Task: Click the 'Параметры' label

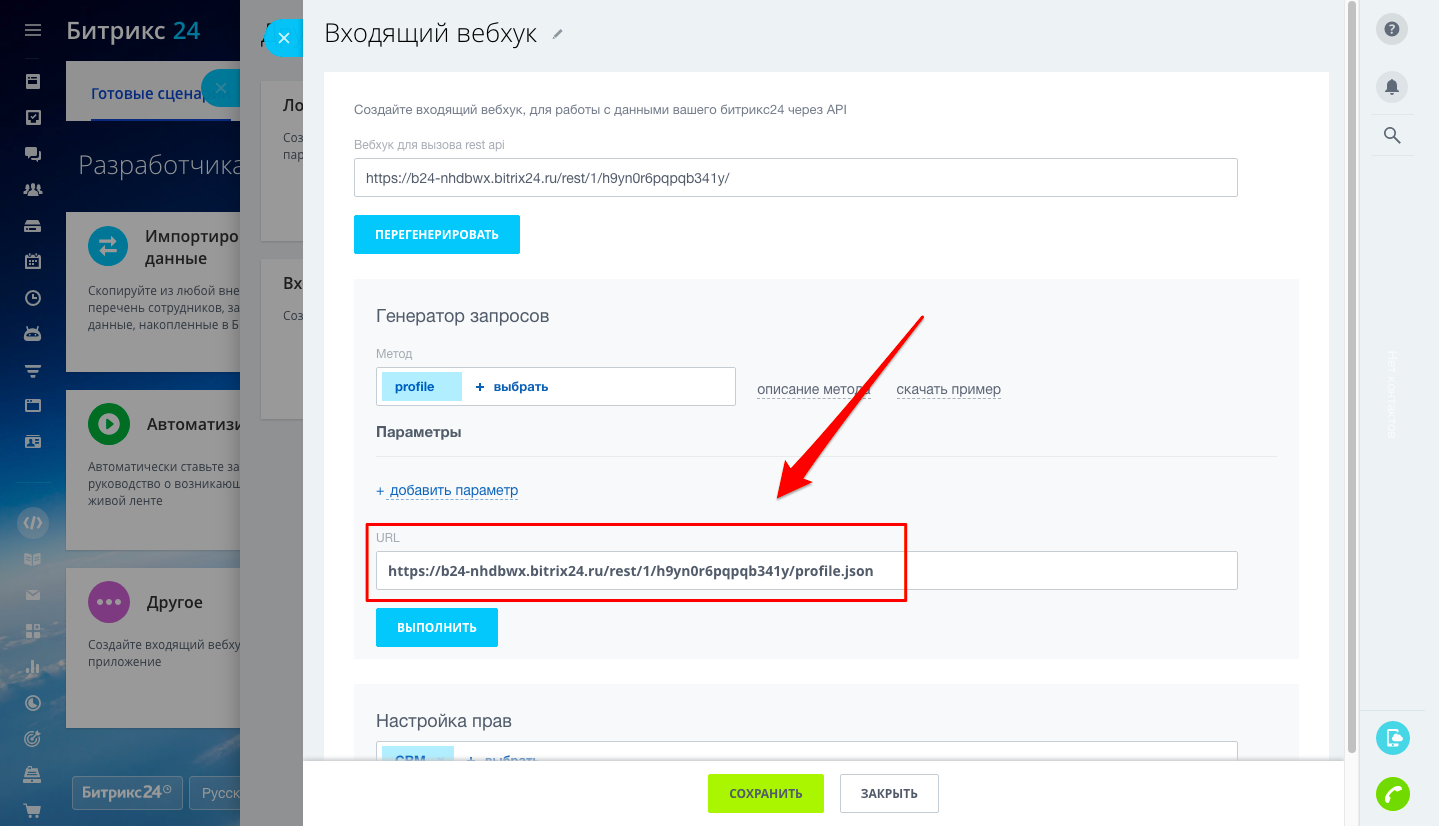Action: [x=418, y=432]
